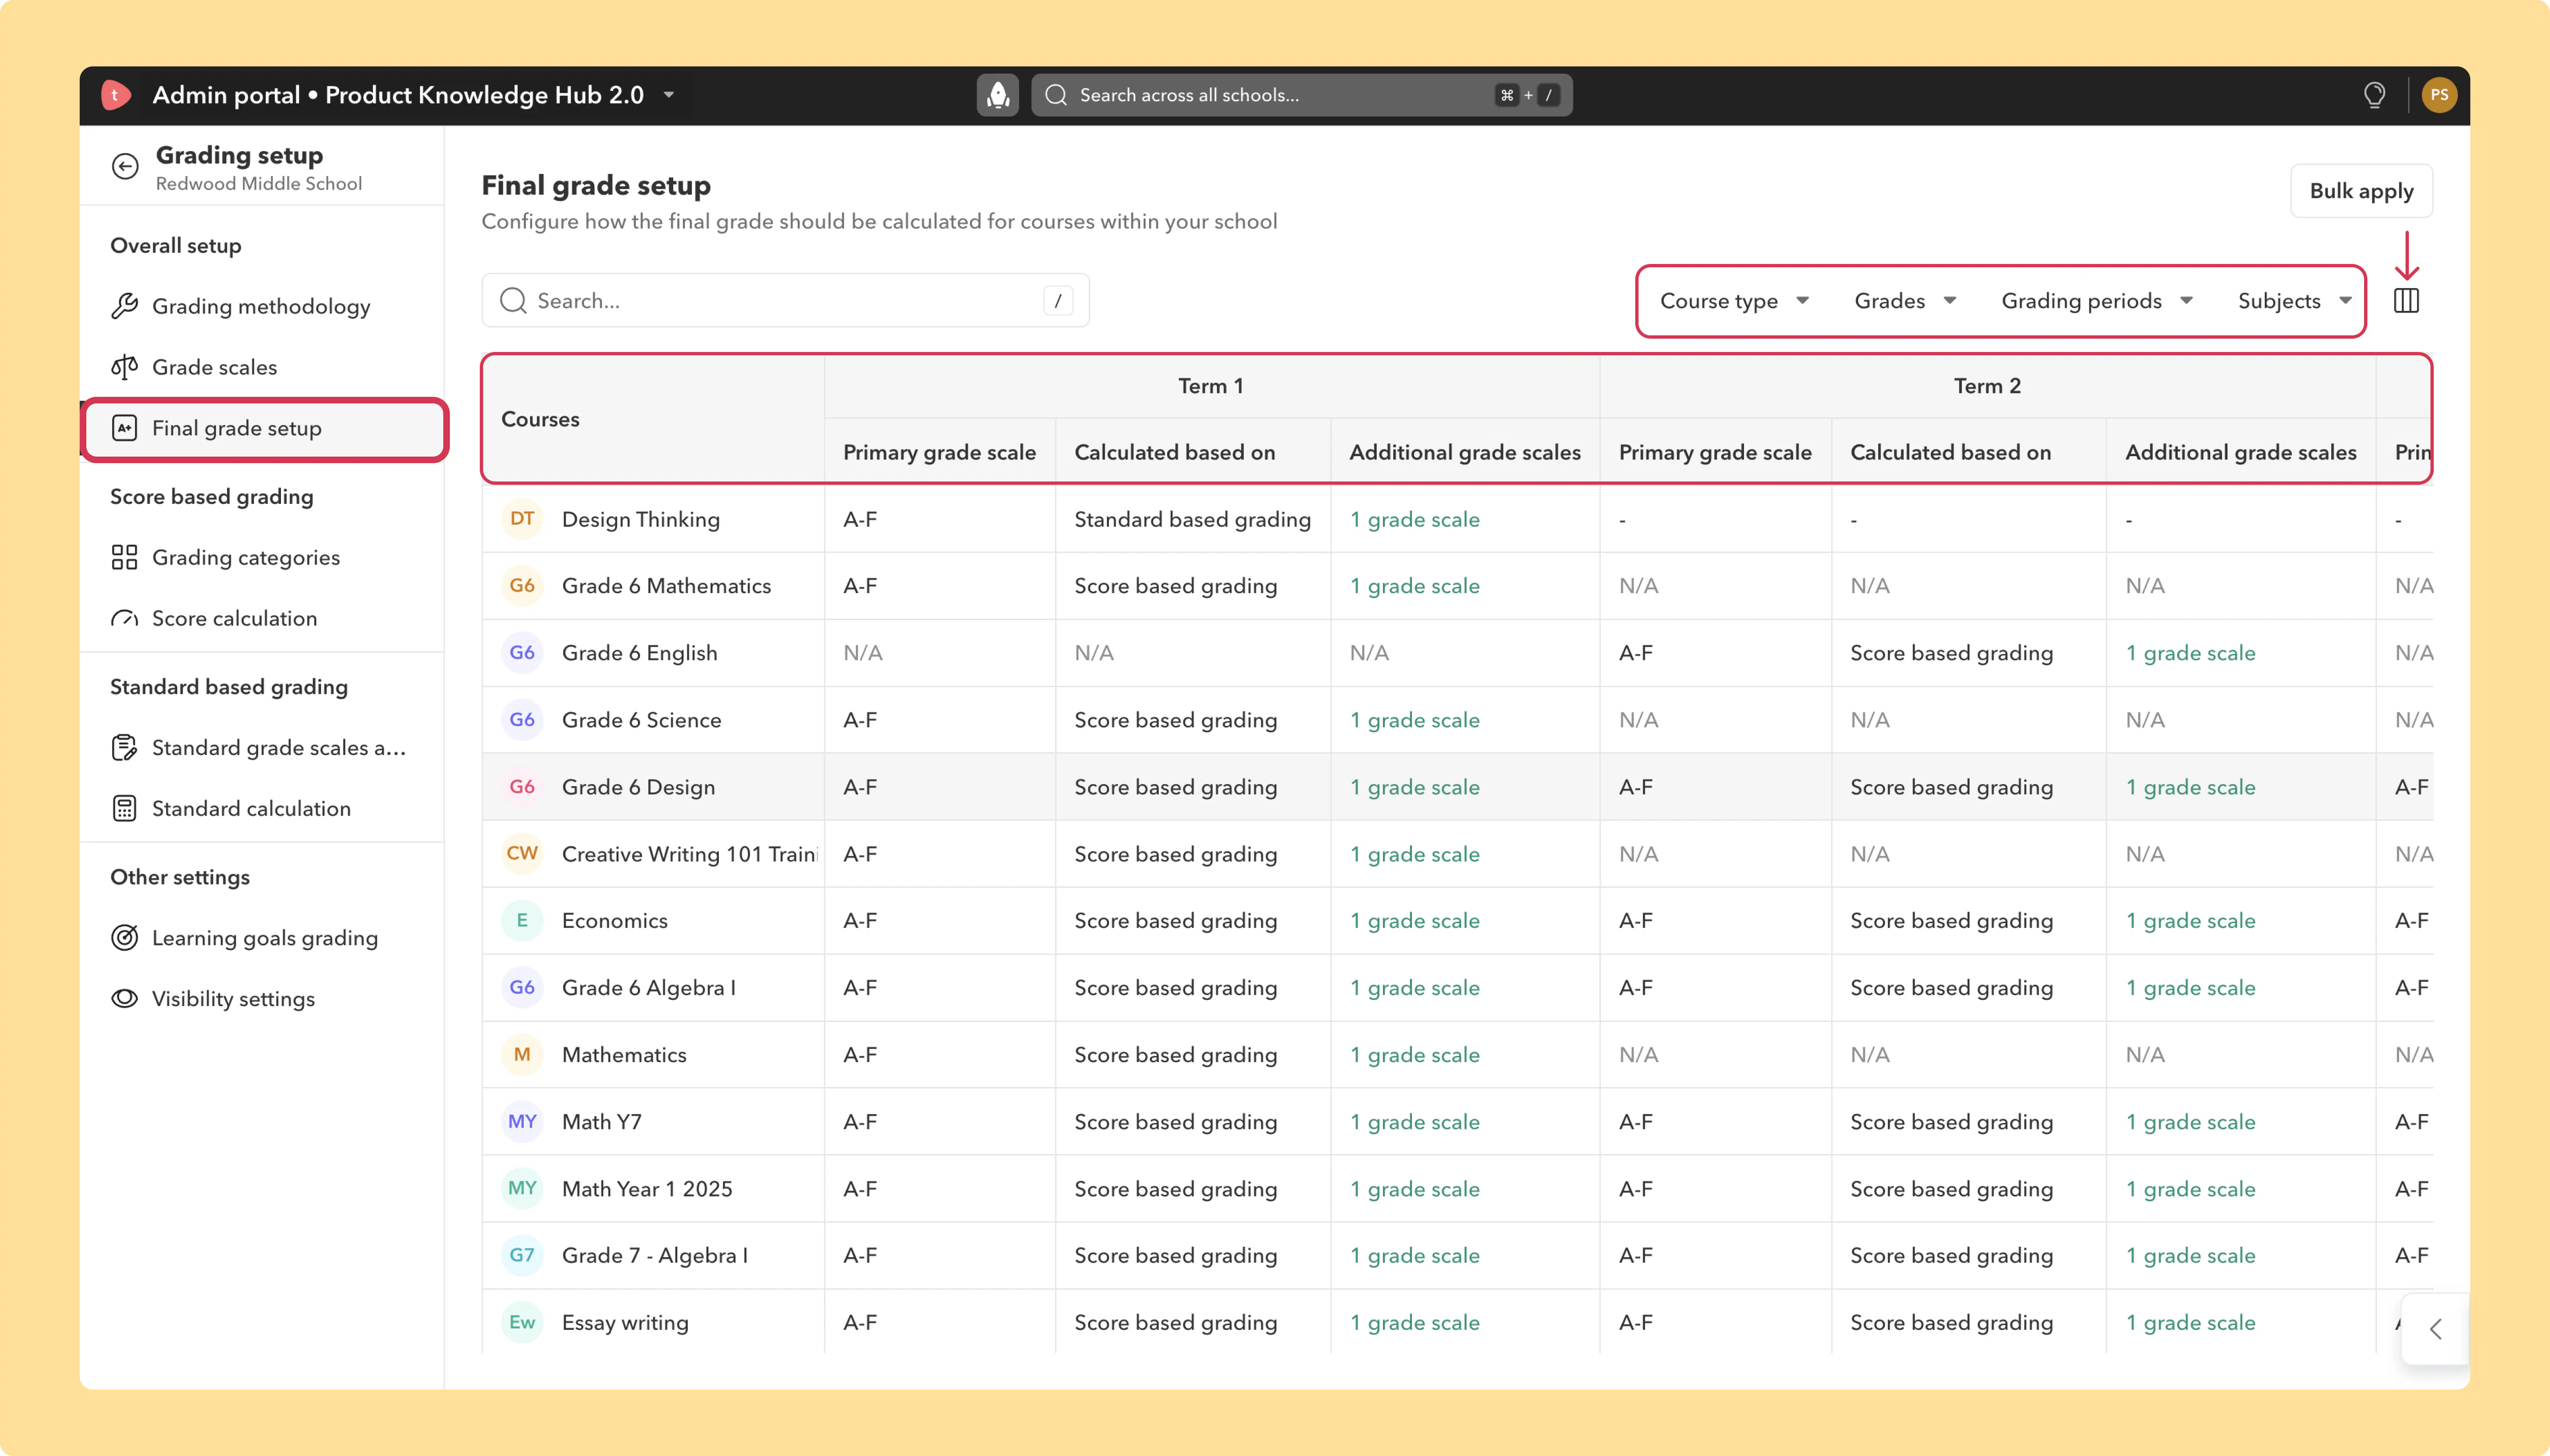Click the G6 avatar for Grade 6 Design
Viewport: 2550px width, 1456px height.
522,787
